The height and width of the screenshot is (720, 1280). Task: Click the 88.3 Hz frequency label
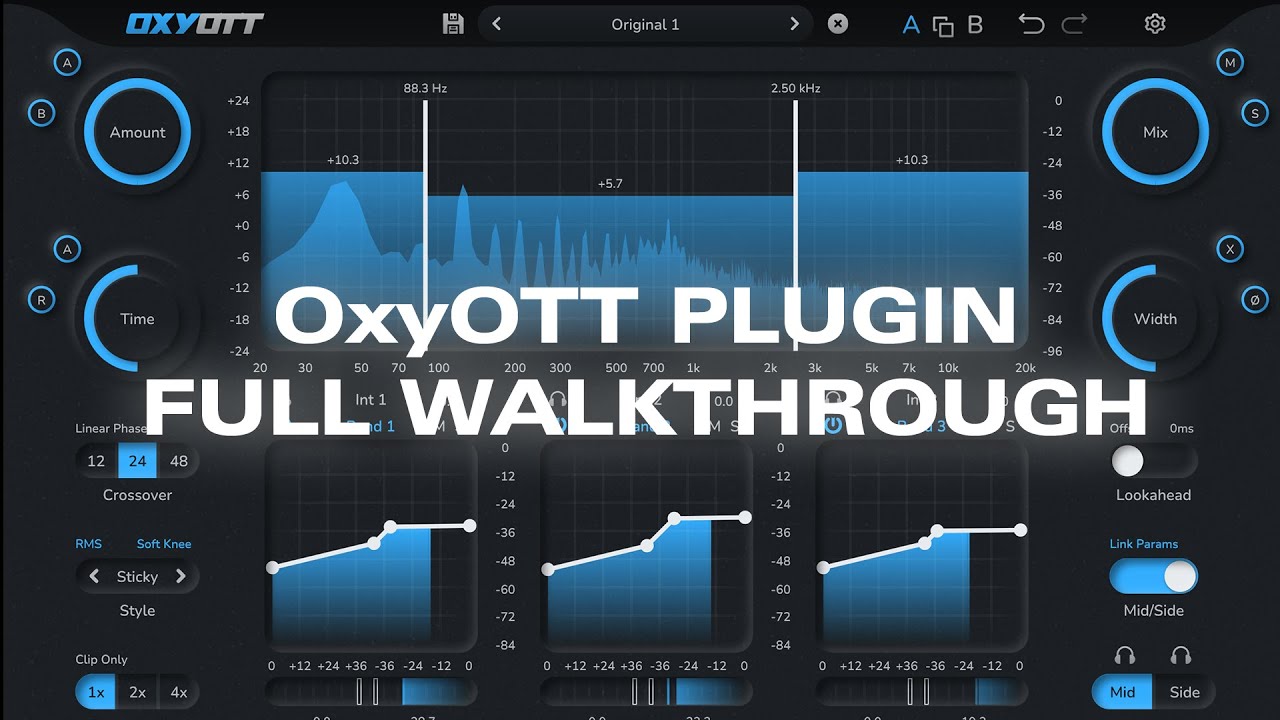425,88
